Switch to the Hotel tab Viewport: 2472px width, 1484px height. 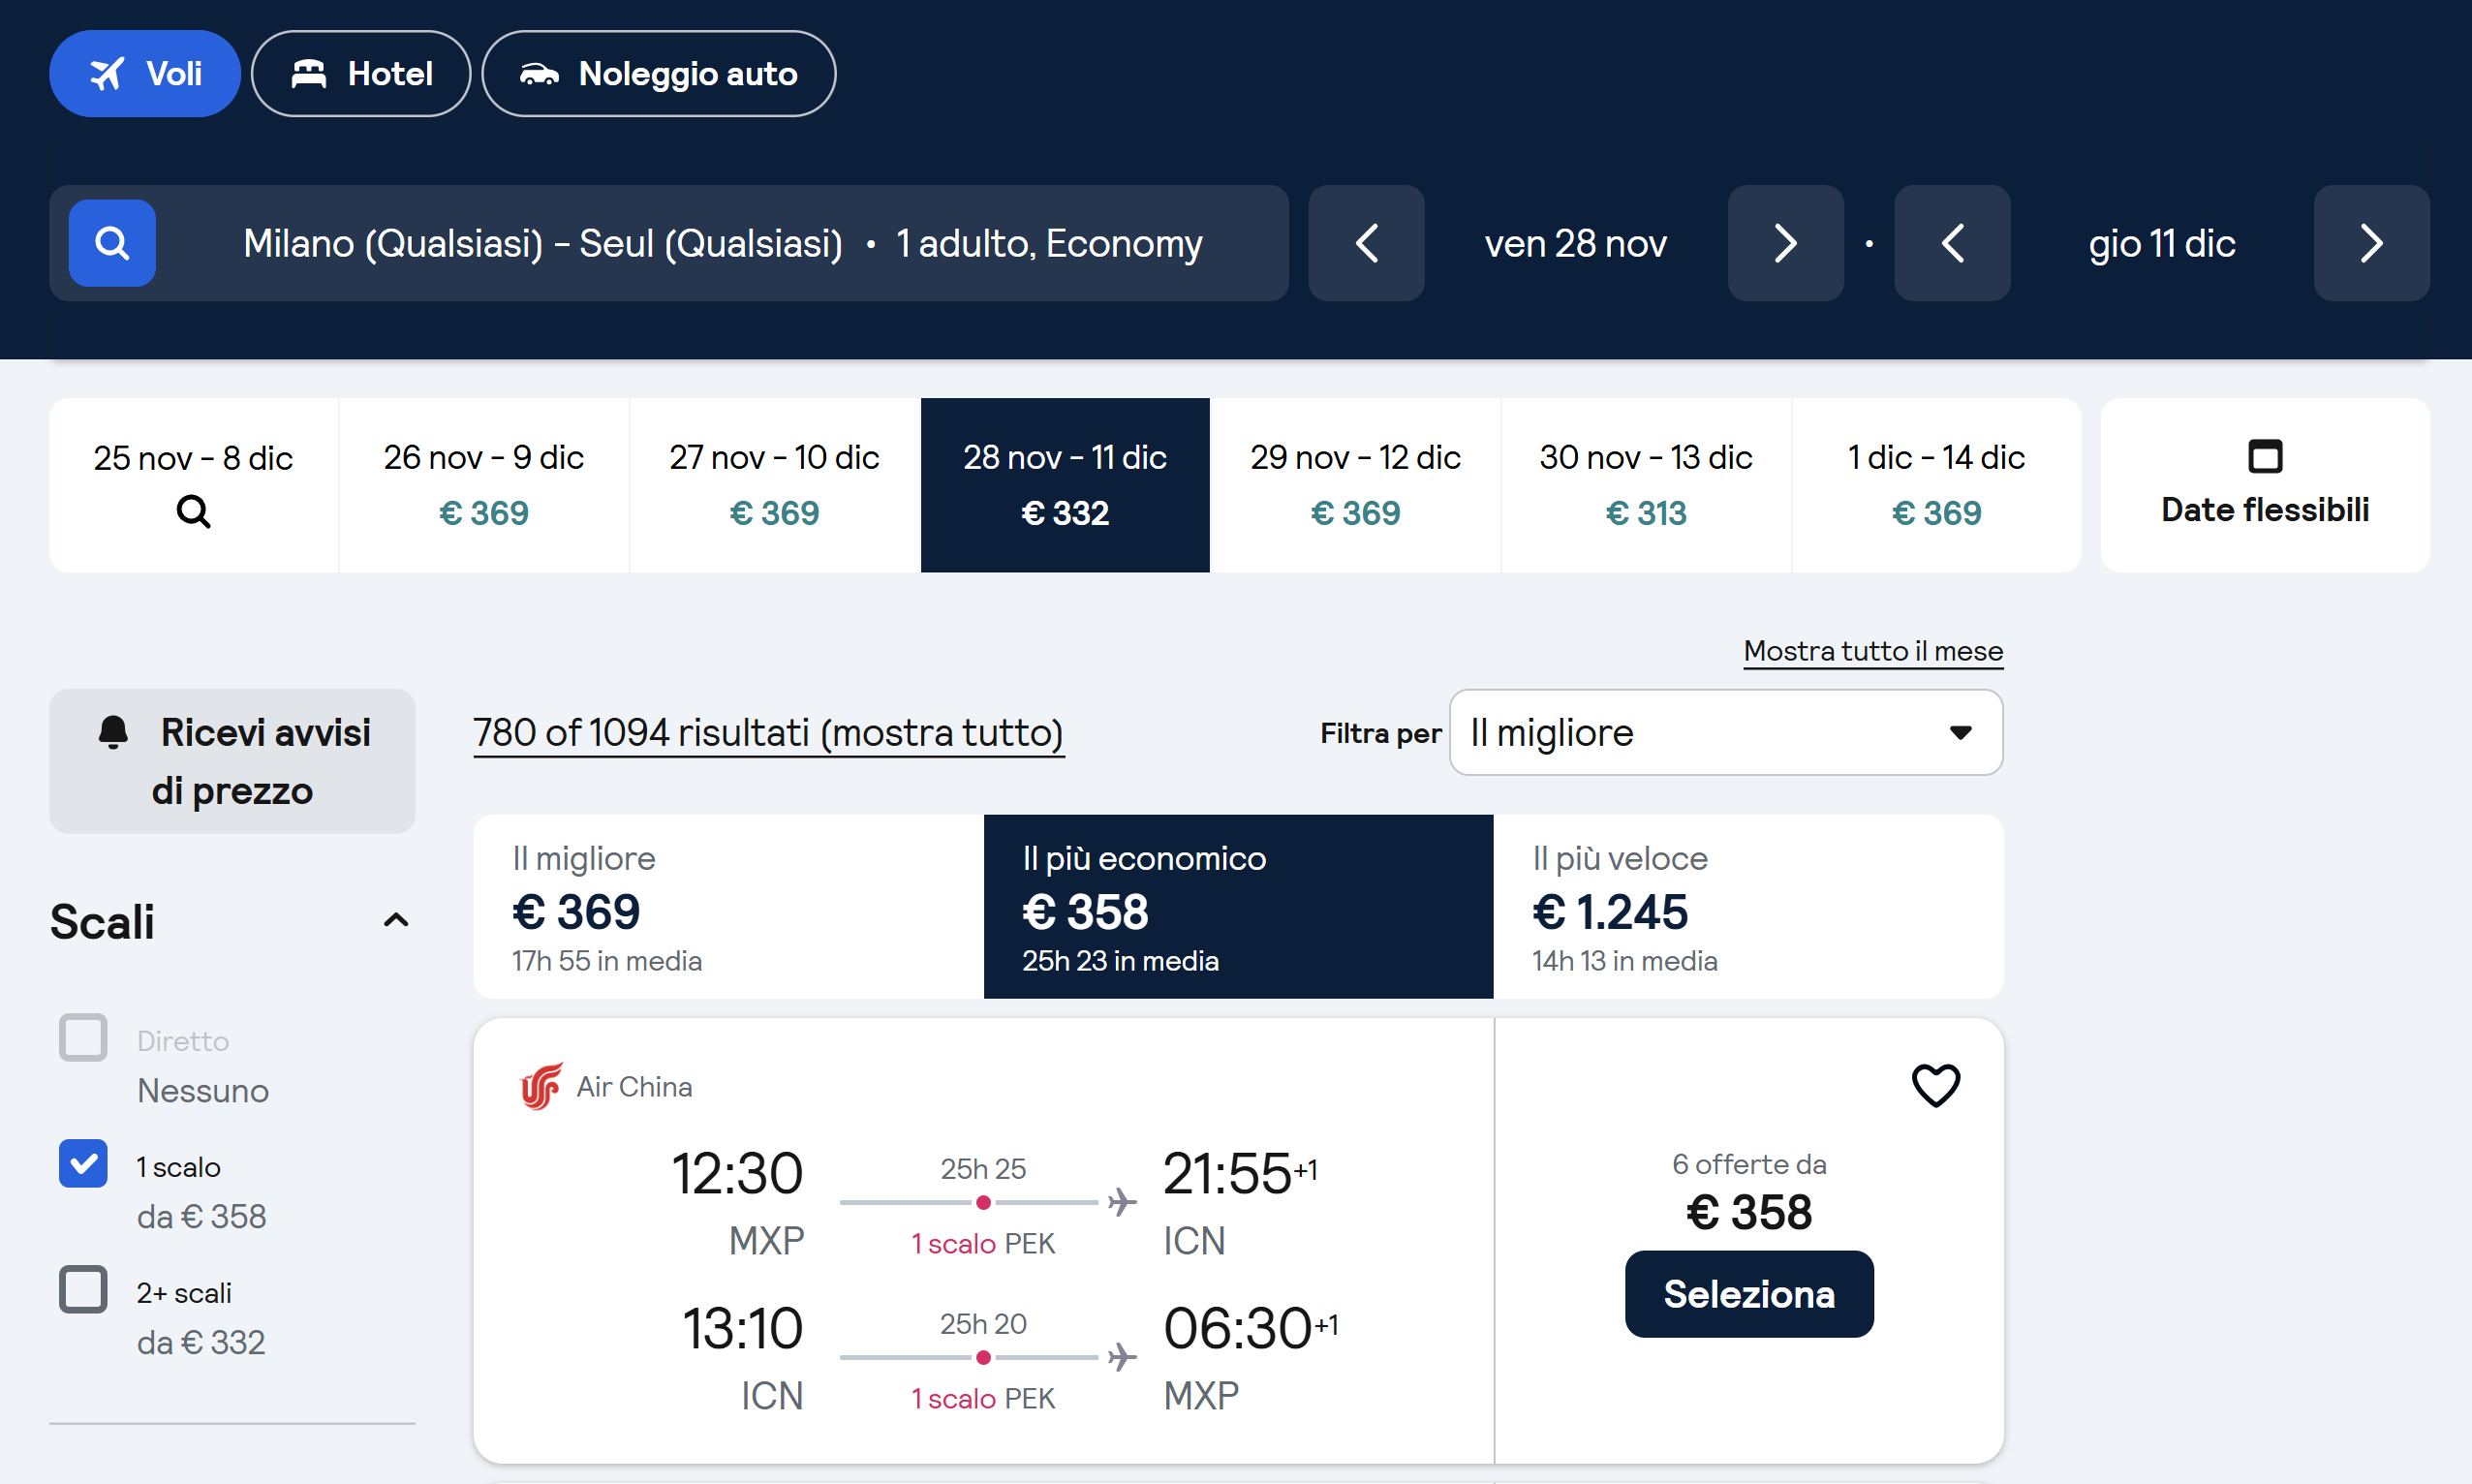[x=361, y=74]
